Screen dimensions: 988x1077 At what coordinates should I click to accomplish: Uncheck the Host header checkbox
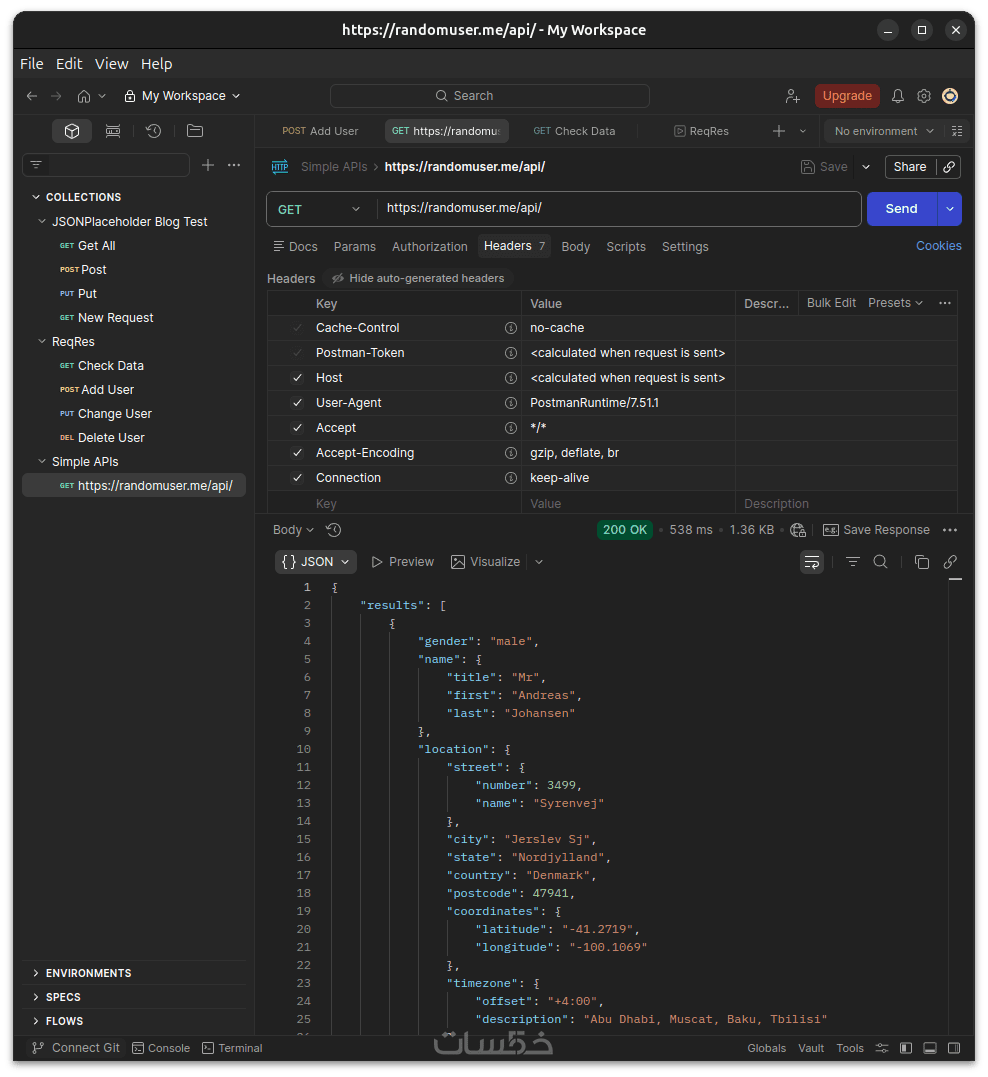297,378
